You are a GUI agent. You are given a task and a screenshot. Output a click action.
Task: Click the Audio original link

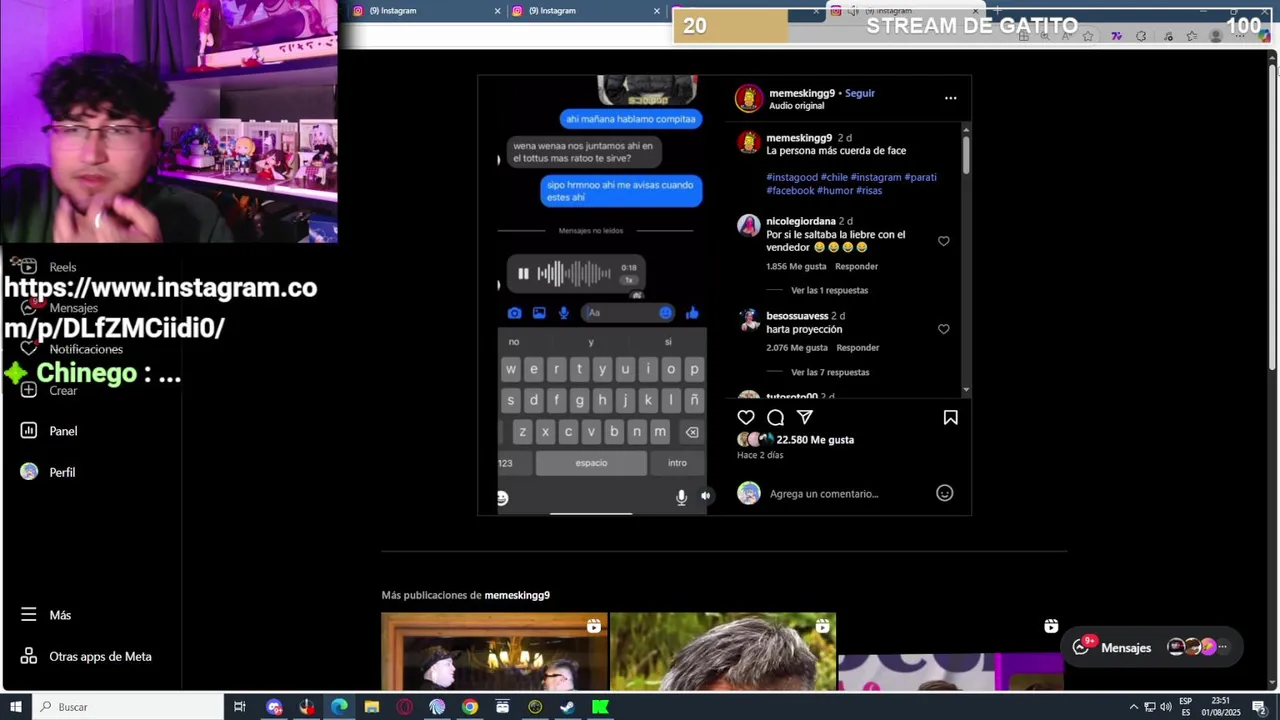click(796, 106)
